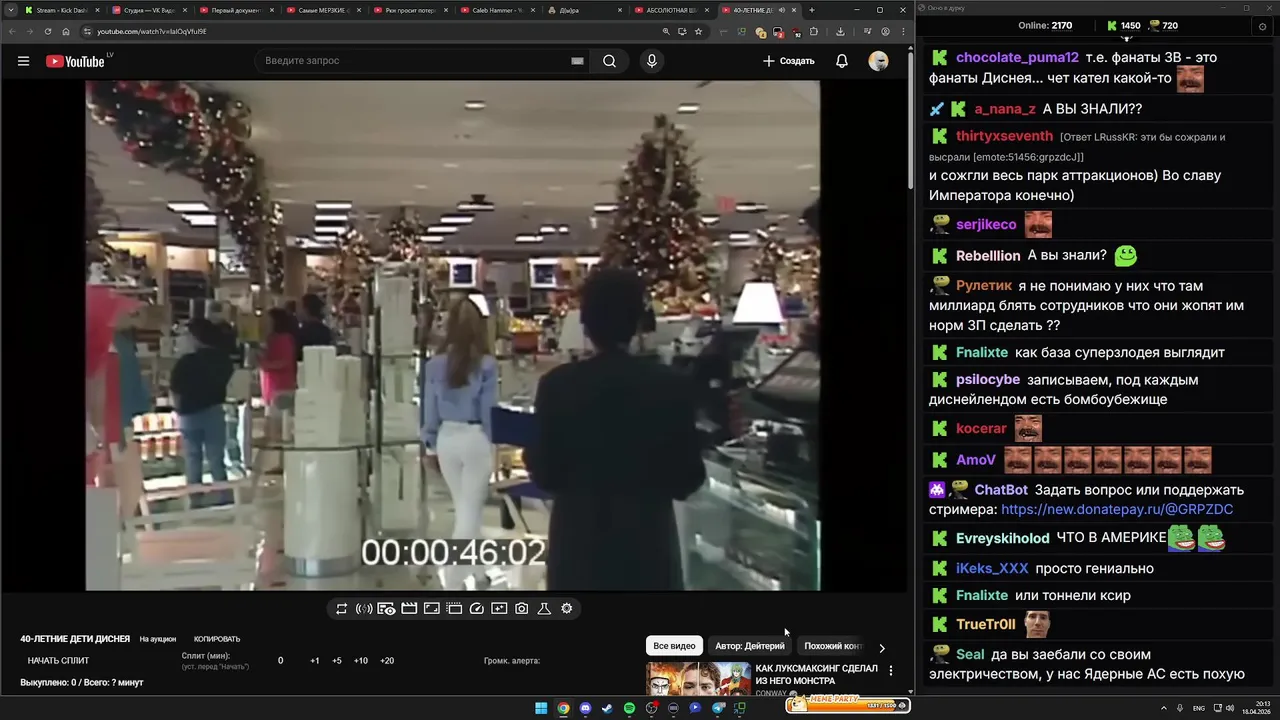This screenshot has height=720, width=1280.
Task: Open the Windows Start menu
Action: click(x=541, y=708)
